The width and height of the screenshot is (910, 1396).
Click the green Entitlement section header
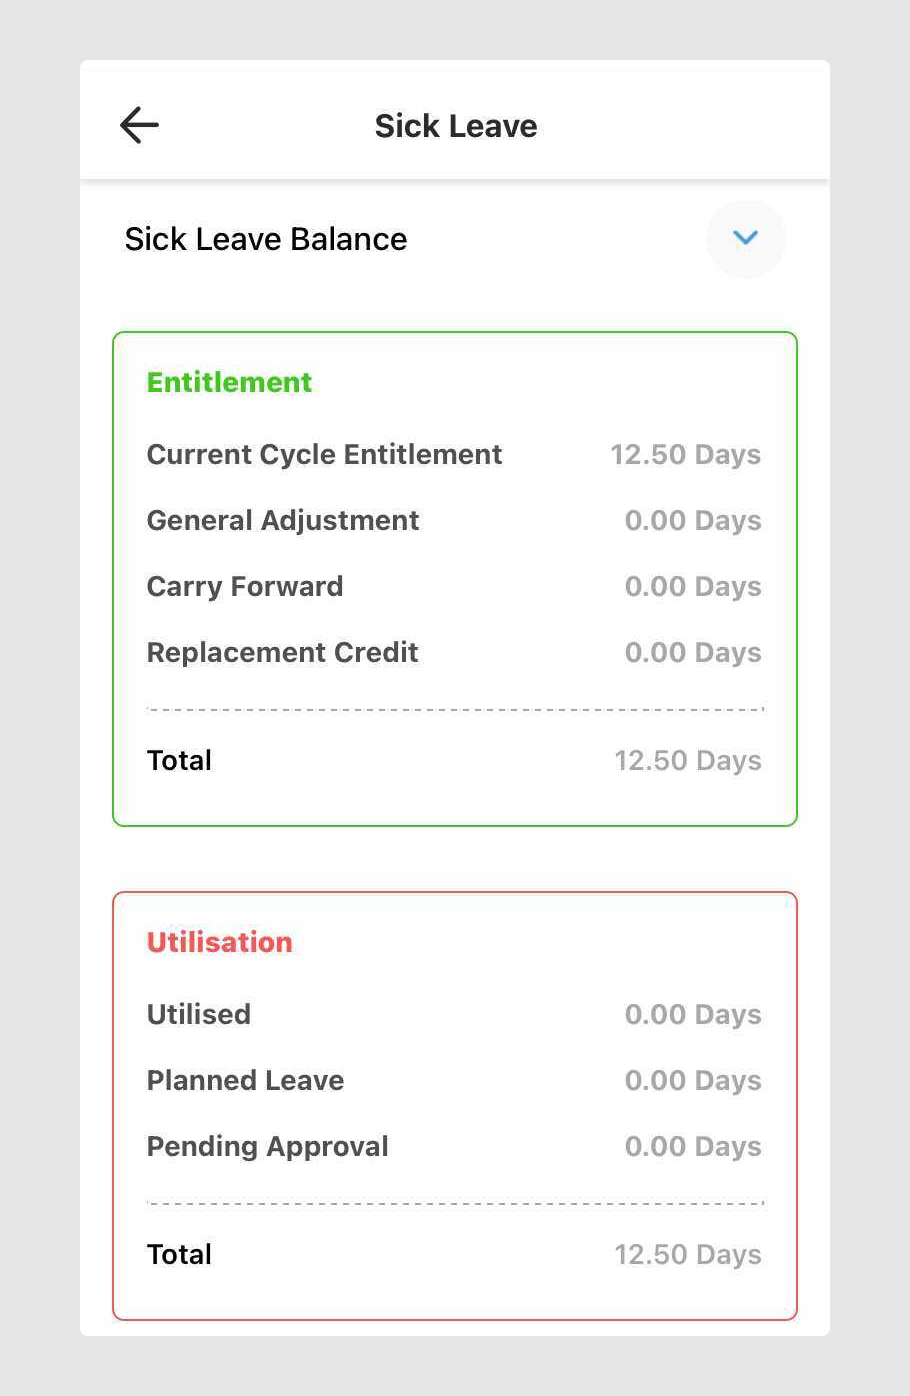pos(229,382)
